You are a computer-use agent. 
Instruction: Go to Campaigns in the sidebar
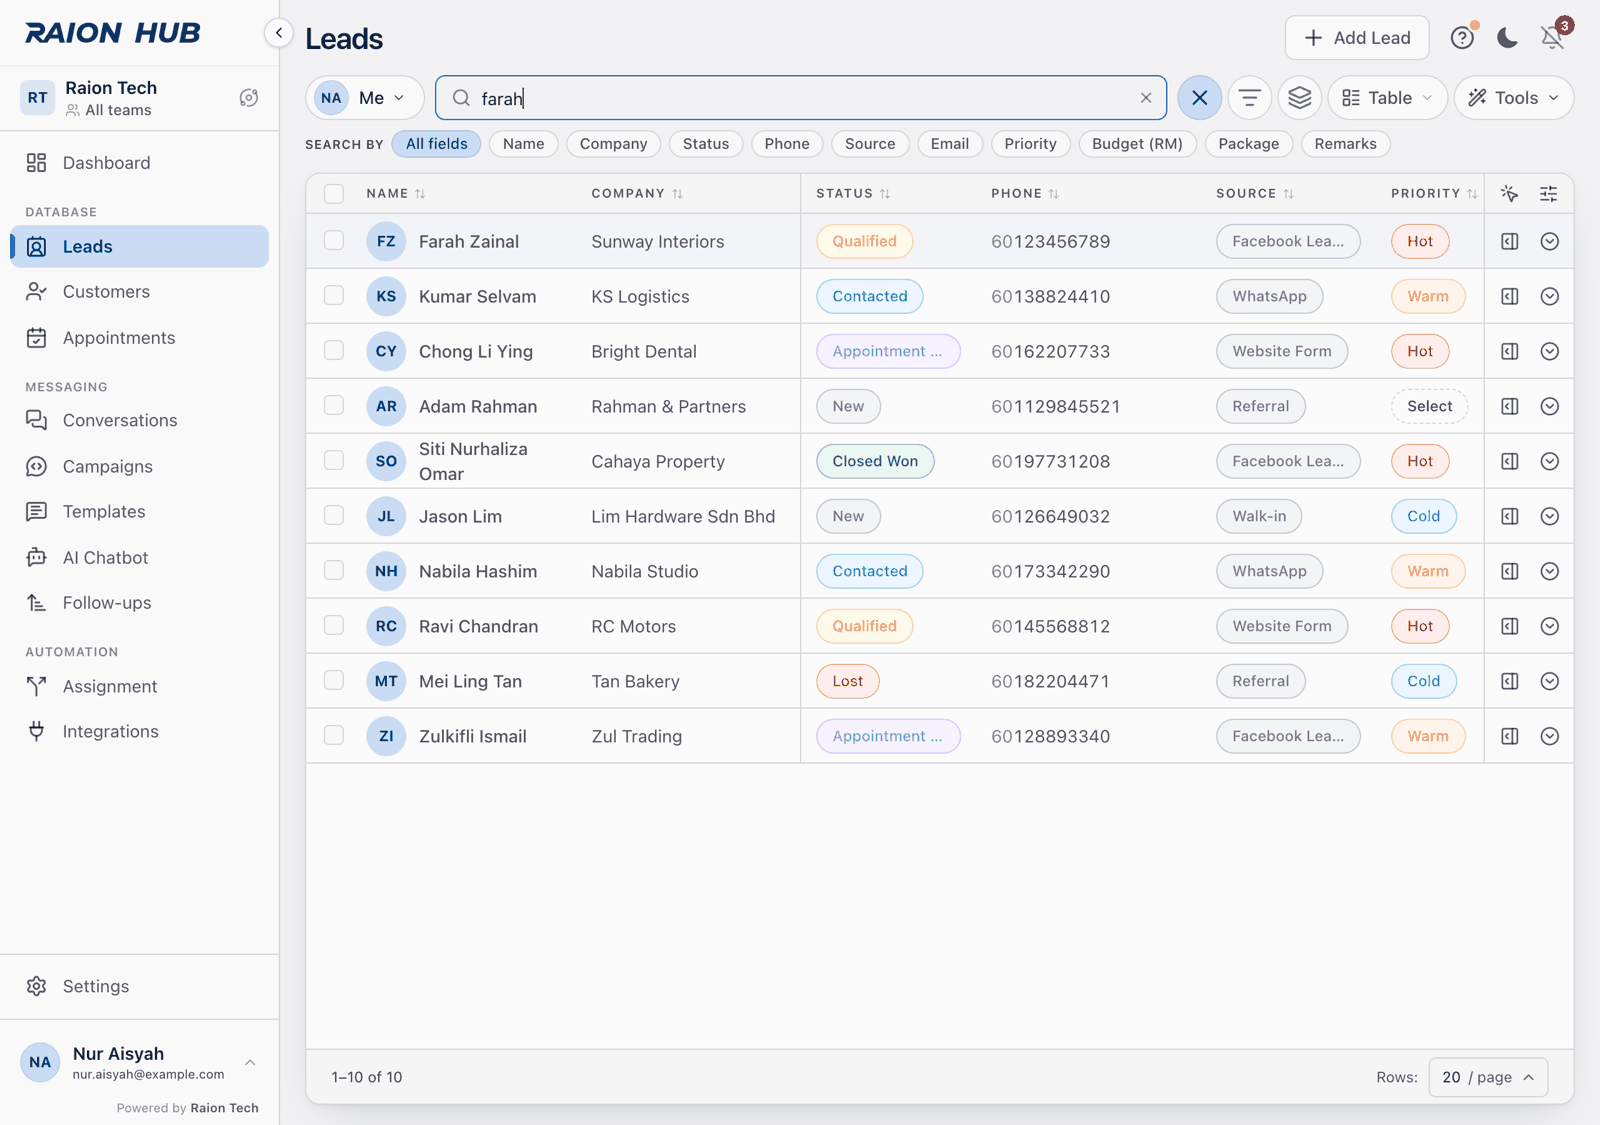pos(139,466)
